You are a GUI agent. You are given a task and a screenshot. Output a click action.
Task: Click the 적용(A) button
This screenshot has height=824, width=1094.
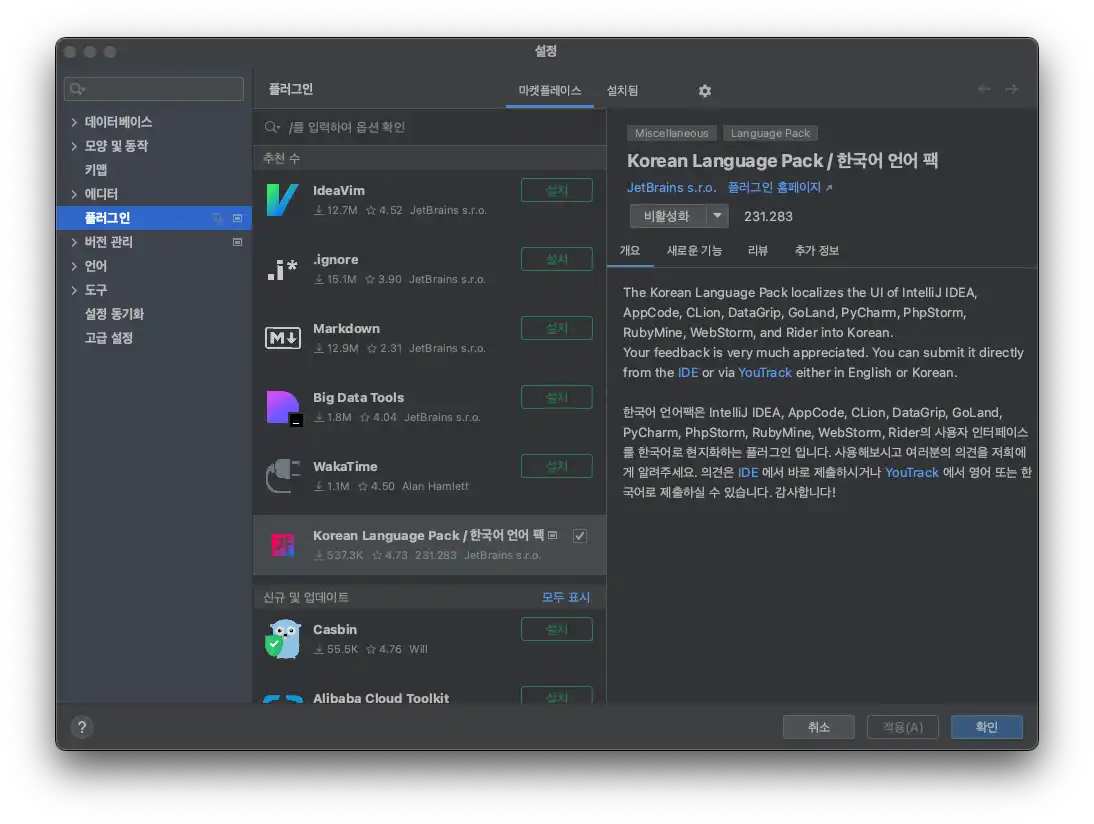click(x=903, y=727)
